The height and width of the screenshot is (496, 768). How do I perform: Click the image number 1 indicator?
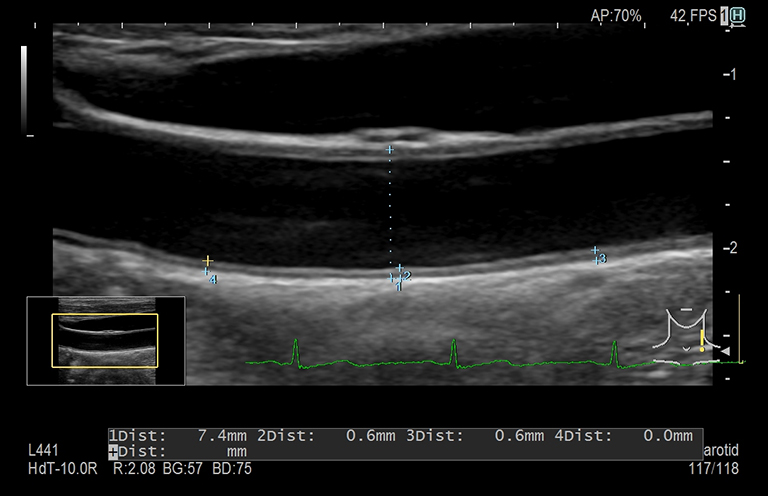[724, 15]
